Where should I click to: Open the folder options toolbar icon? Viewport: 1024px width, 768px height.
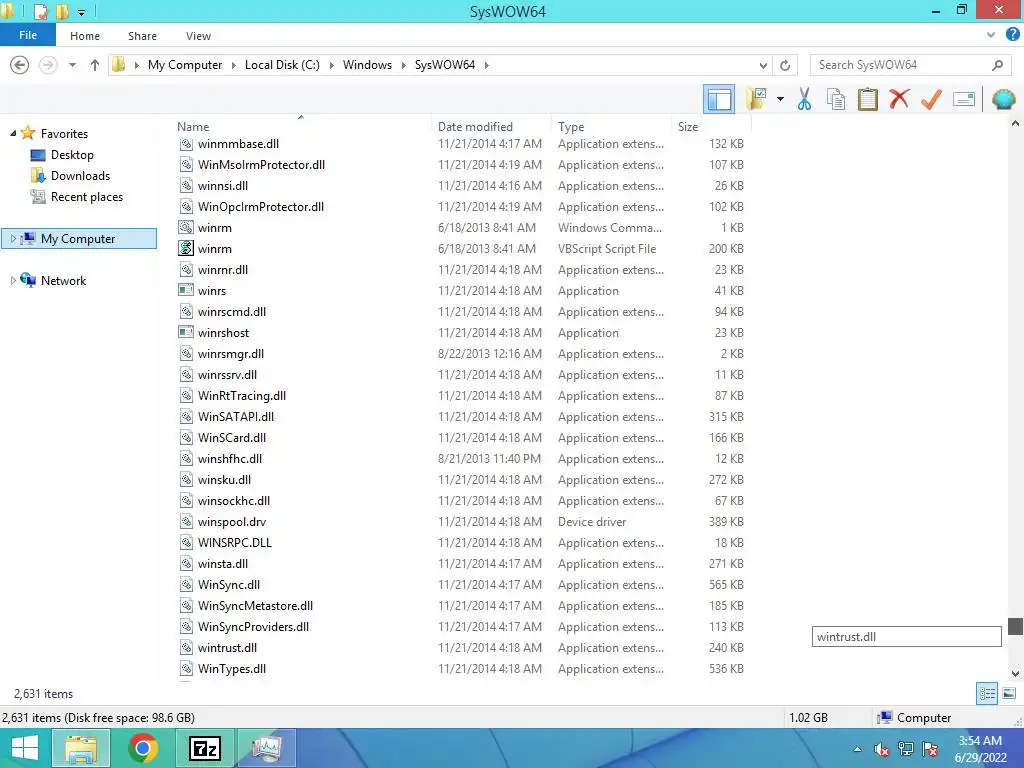click(x=757, y=99)
